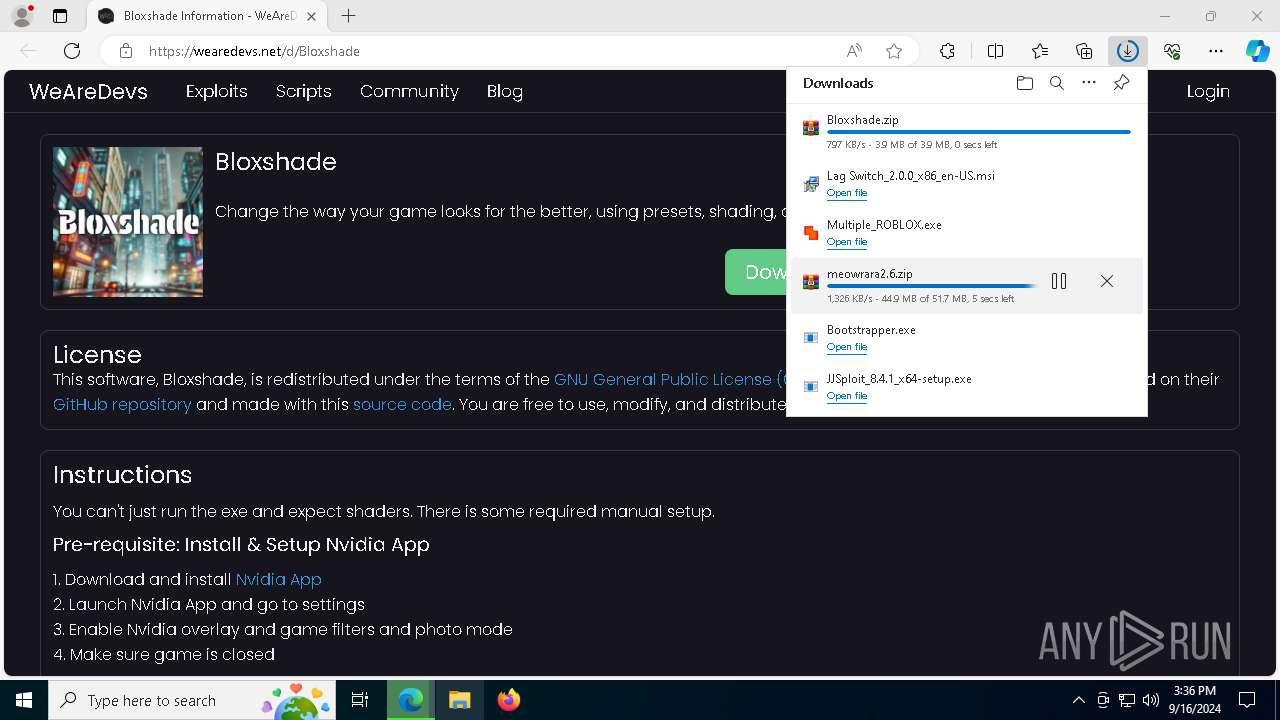The image size is (1280, 720).
Task: Click taskbar search box
Action: point(193,700)
